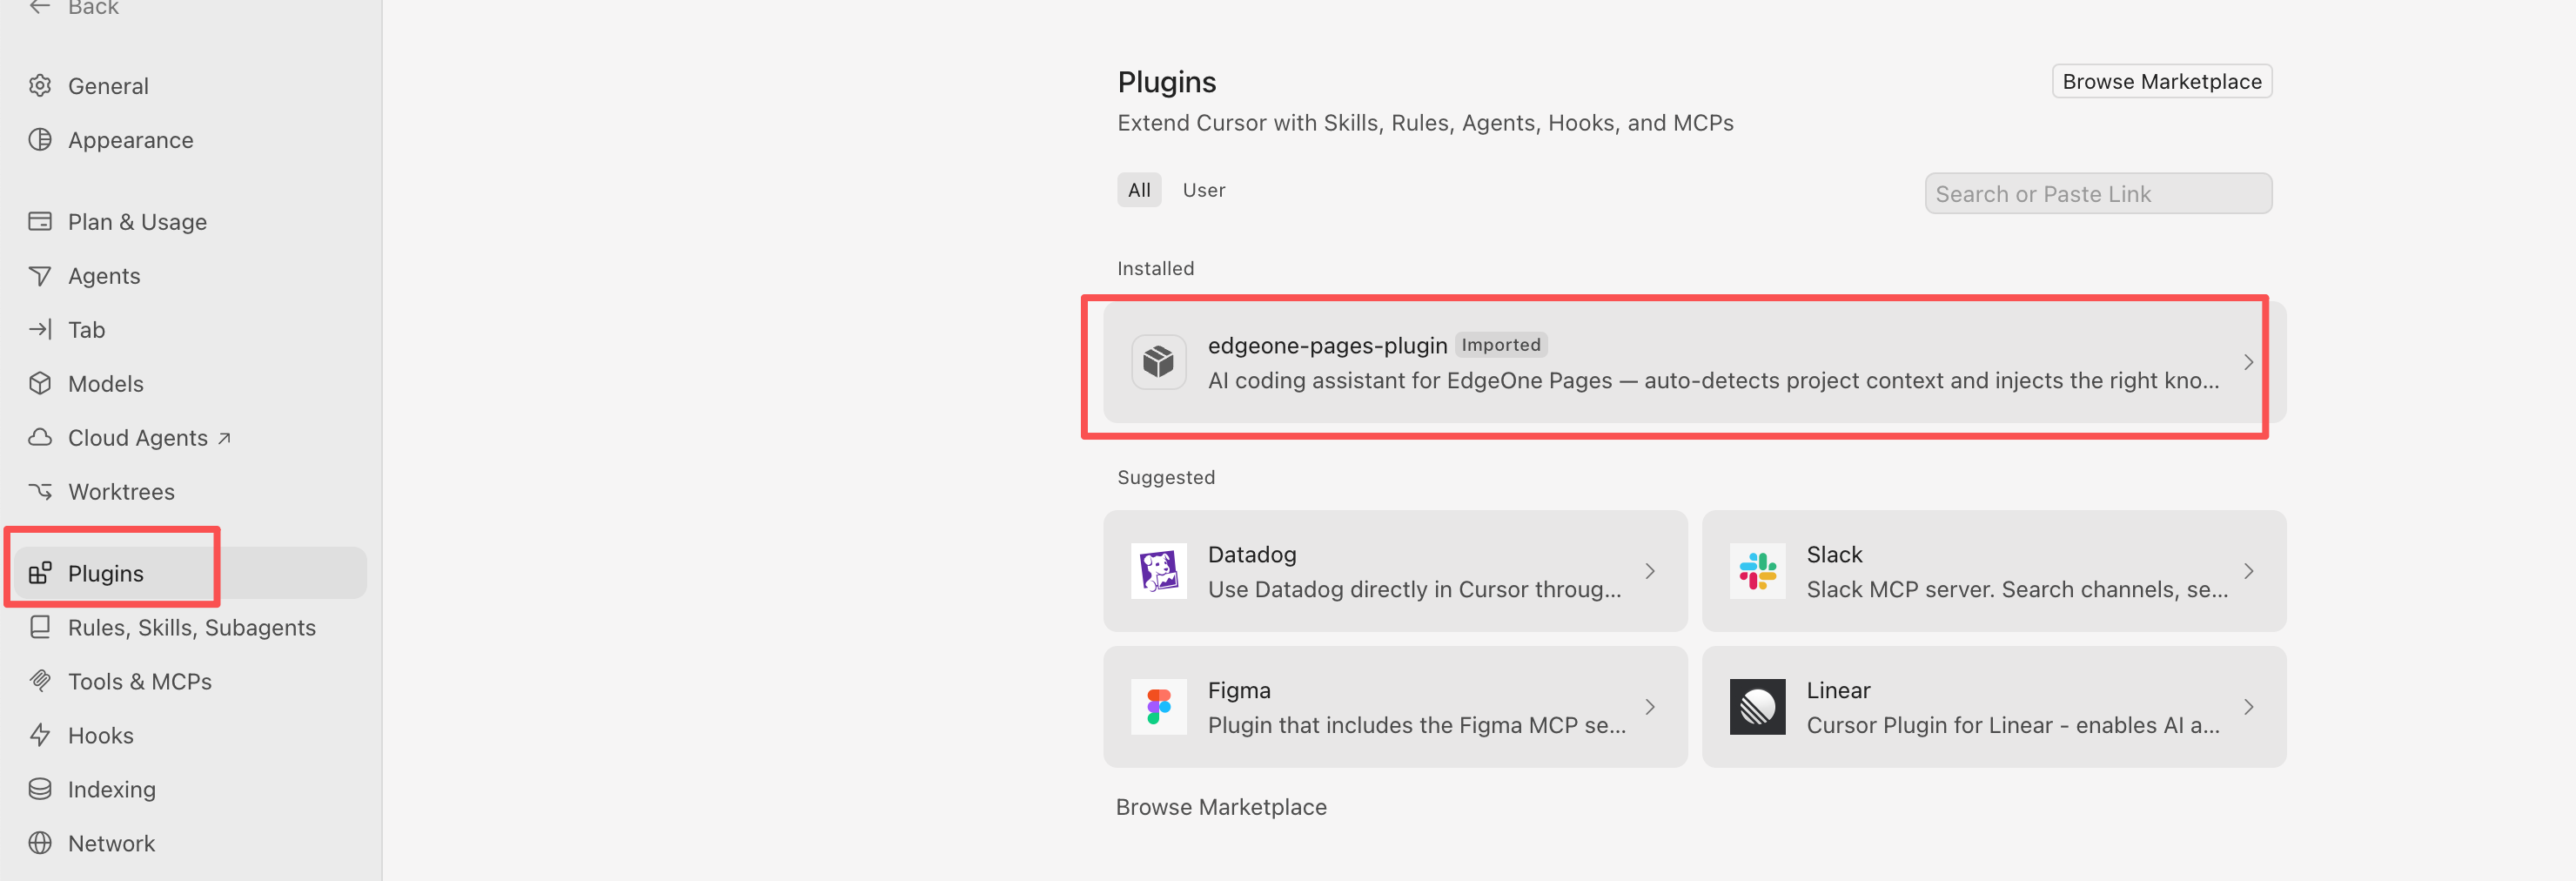The height and width of the screenshot is (881, 2576).
Task: Click the Figma plugin logo
Action: 1158,707
